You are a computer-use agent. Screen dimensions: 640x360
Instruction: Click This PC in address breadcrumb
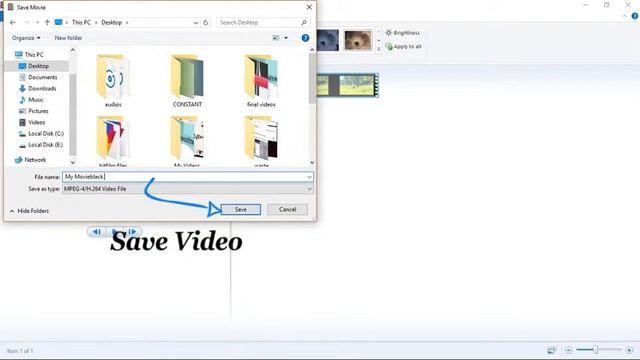81,22
